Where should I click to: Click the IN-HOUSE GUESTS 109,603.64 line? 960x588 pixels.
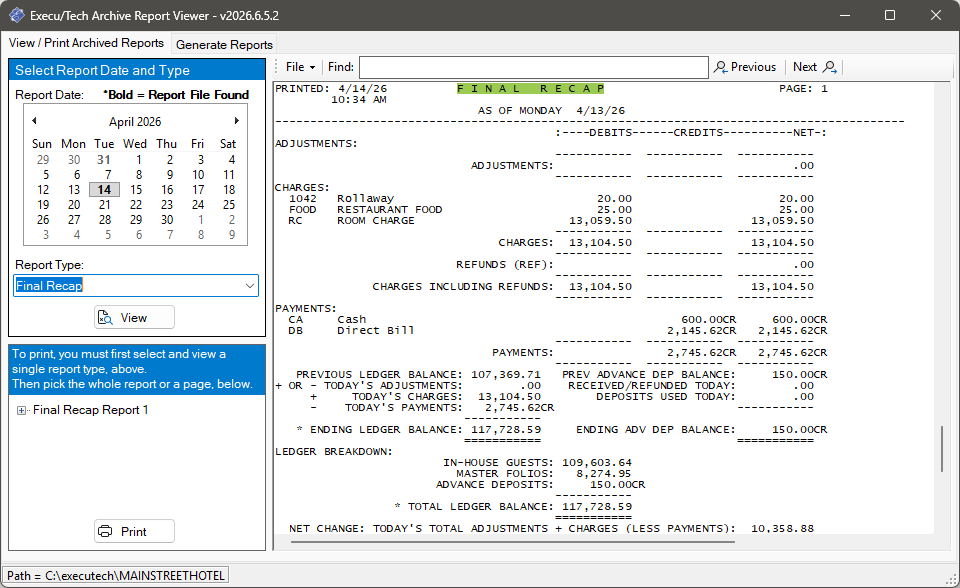click(x=538, y=463)
